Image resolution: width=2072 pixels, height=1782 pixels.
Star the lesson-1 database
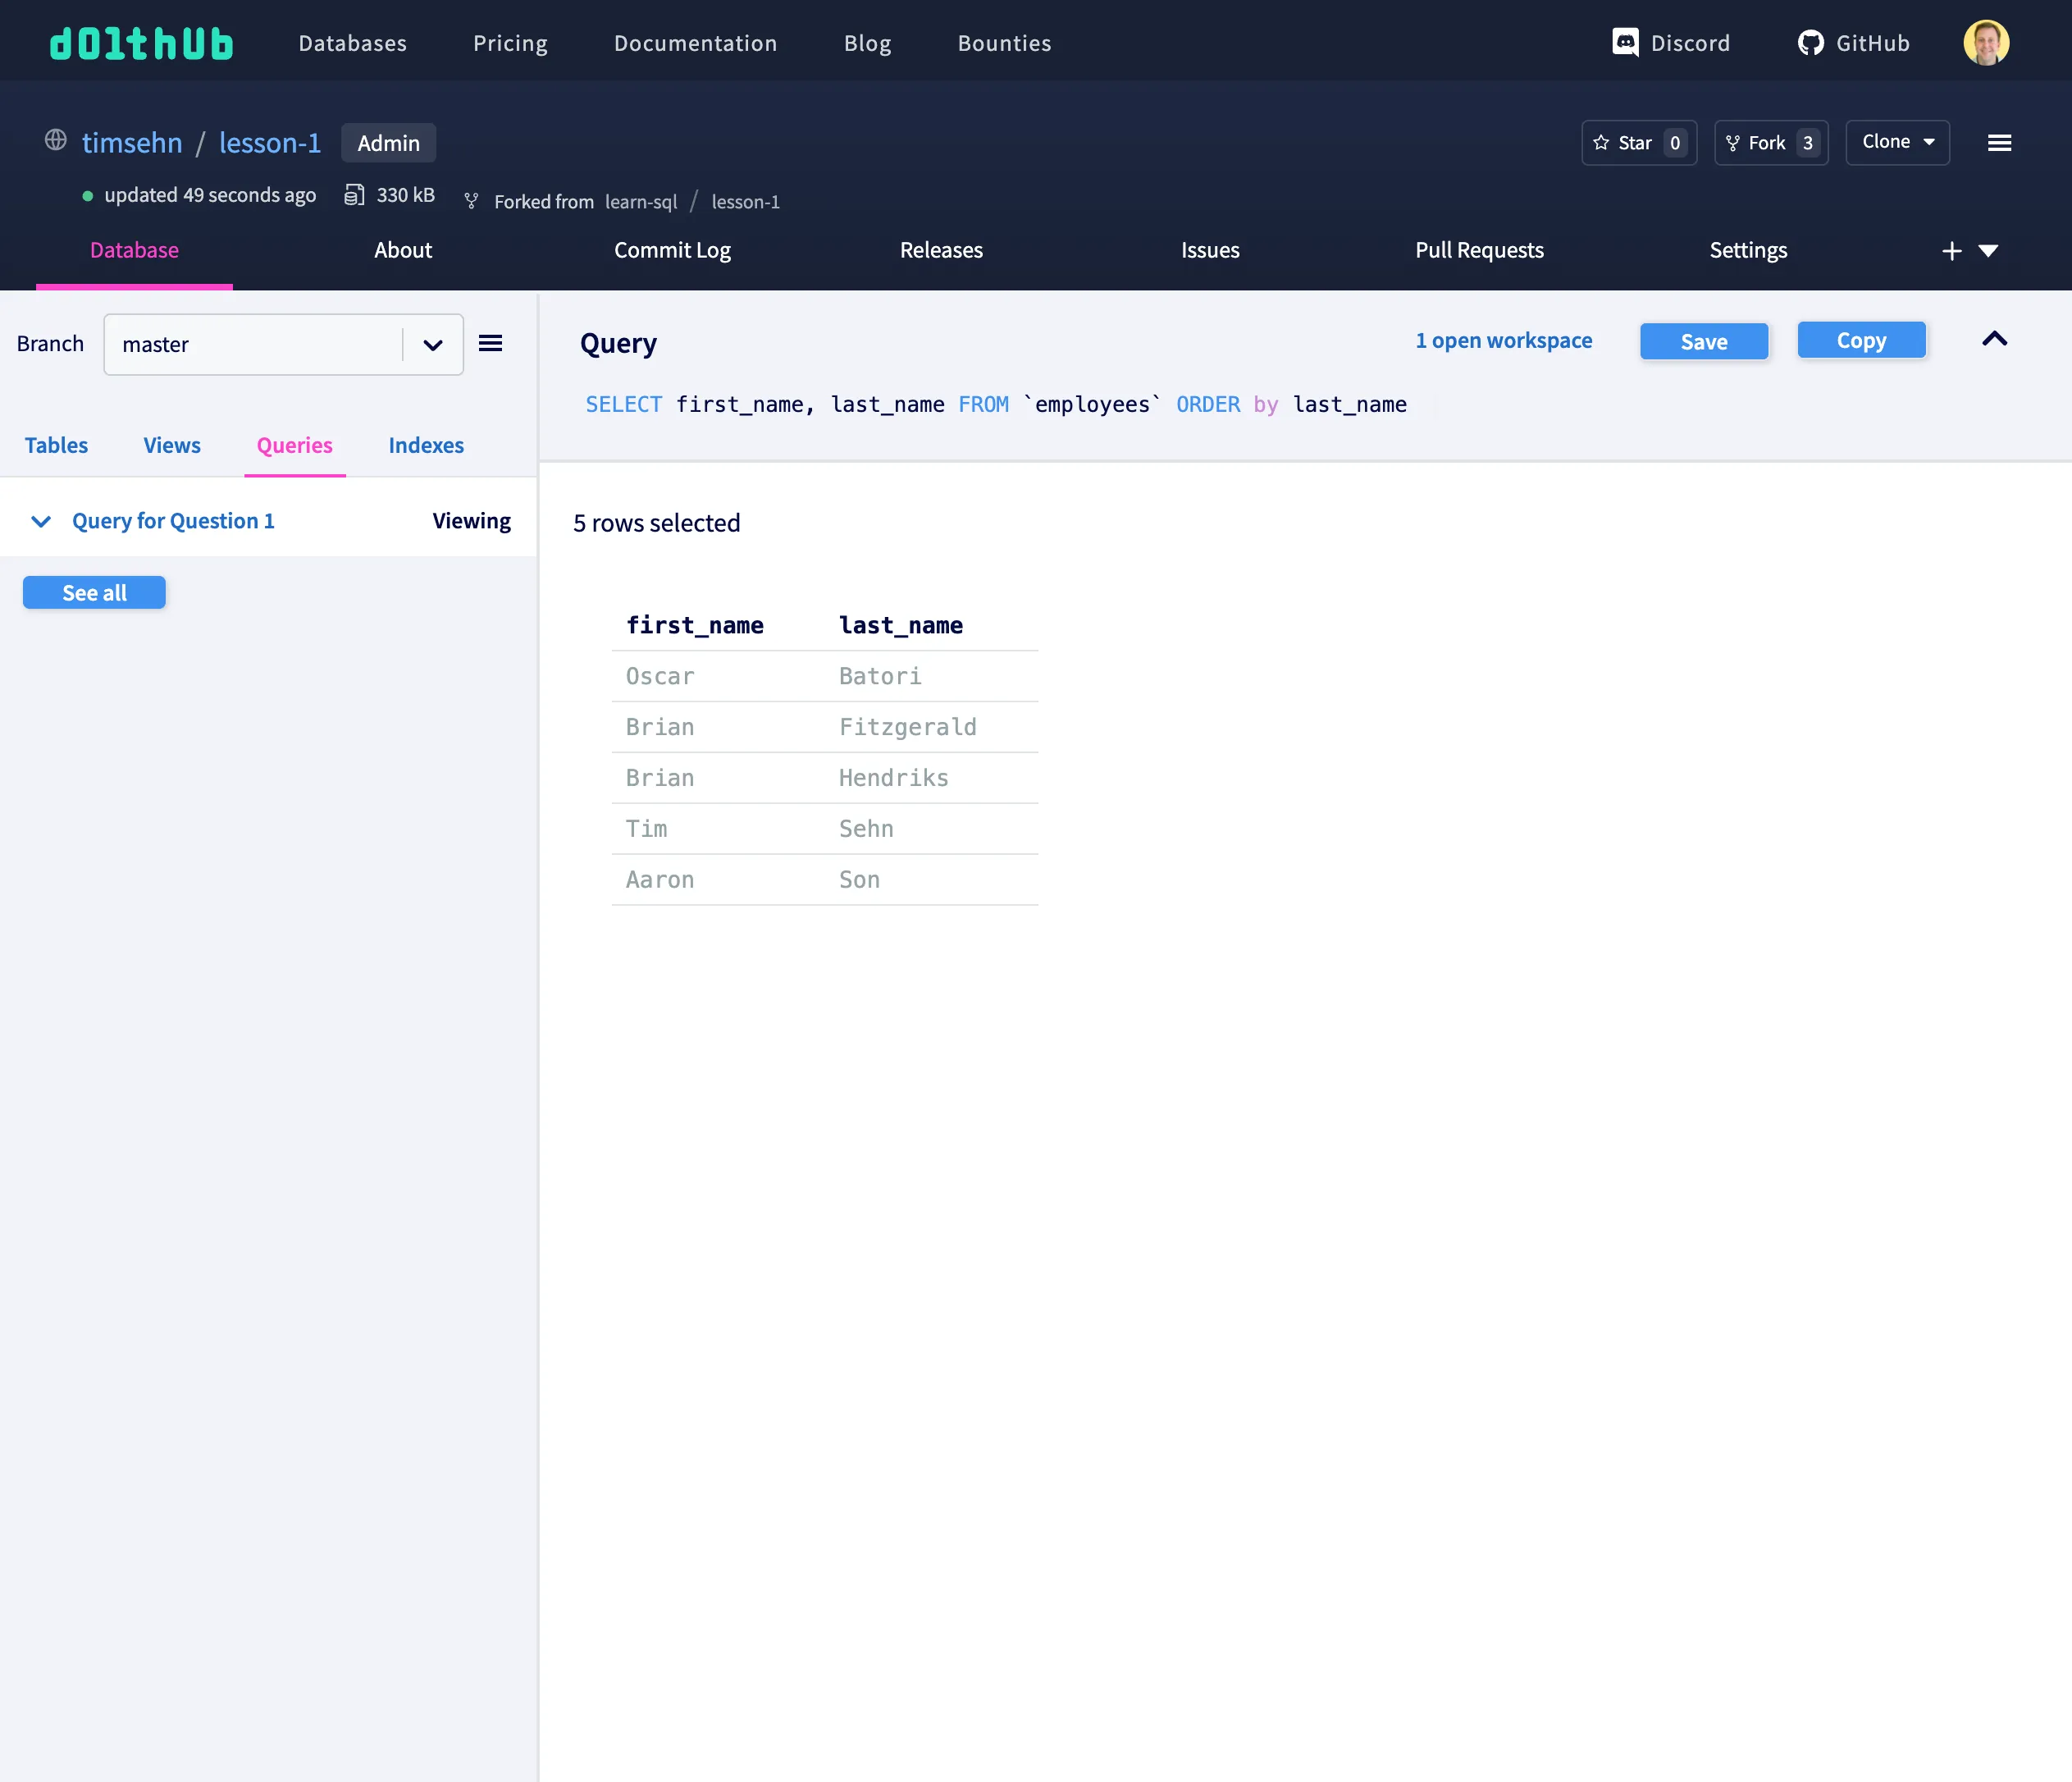click(x=1638, y=143)
